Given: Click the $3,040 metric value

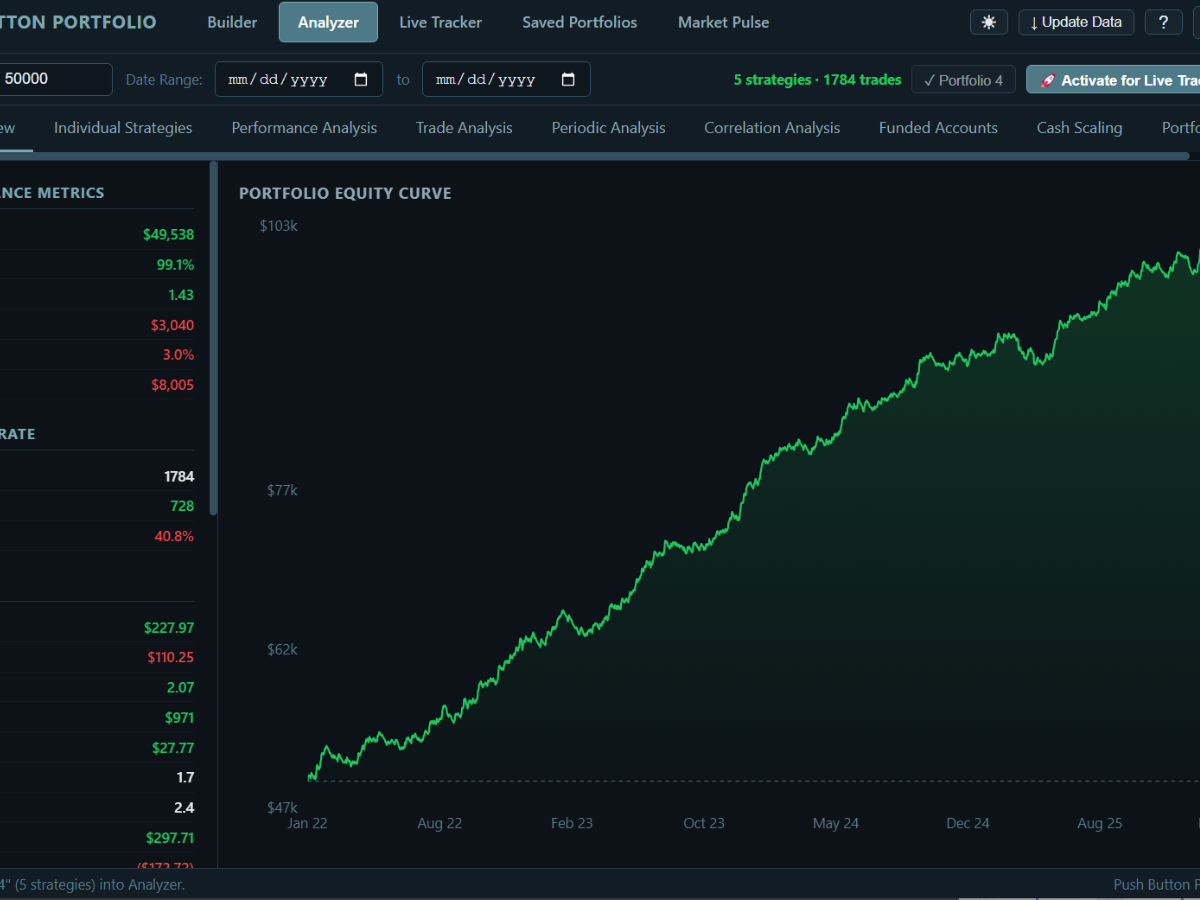Looking at the screenshot, I should tap(172, 325).
